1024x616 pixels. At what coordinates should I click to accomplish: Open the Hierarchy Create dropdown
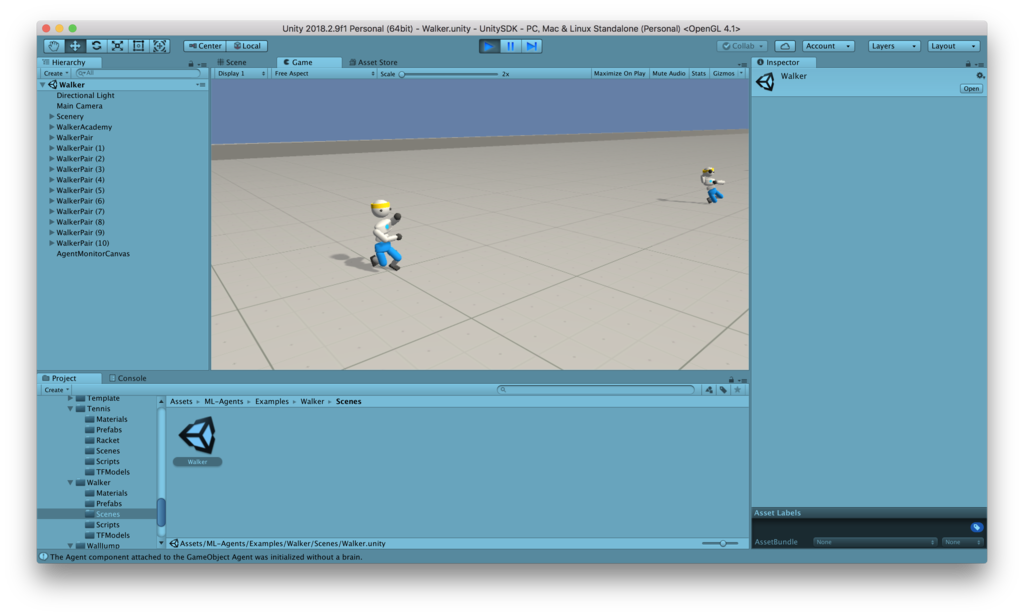pos(56,73)
